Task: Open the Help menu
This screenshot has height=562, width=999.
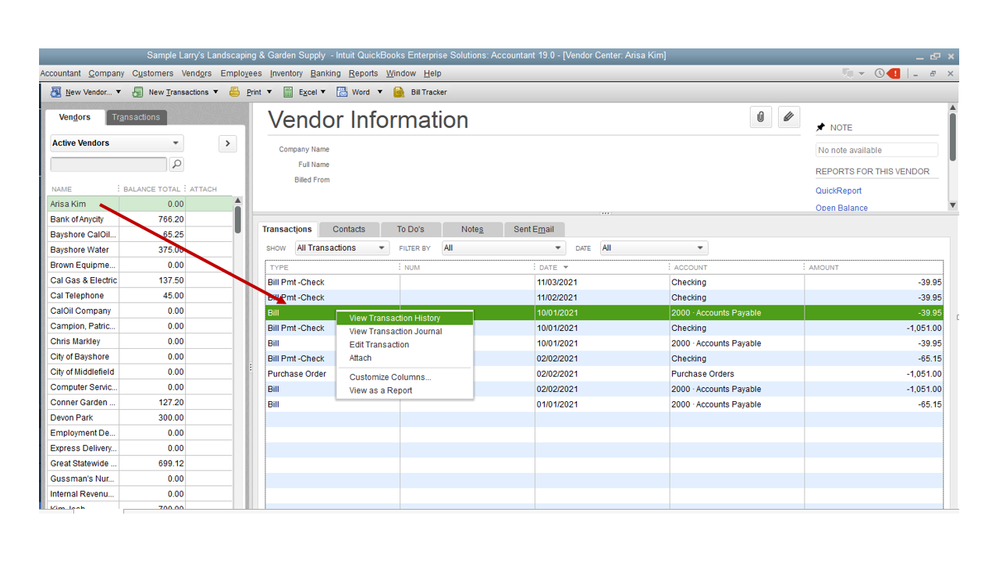Action: pos(433,73)
